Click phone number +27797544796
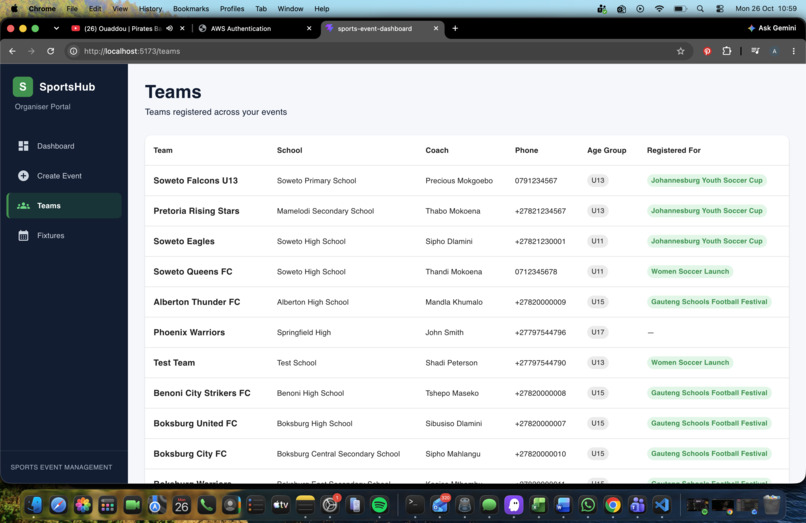 click(x=540, y=332)
